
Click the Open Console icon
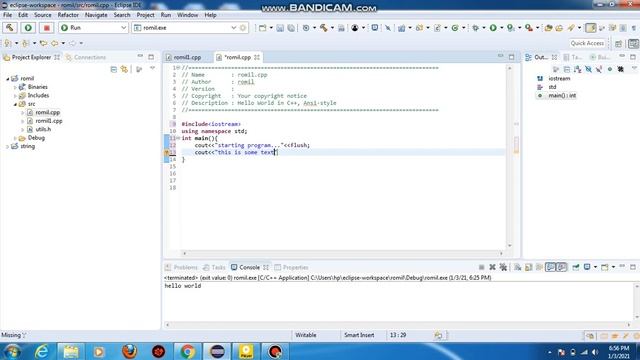pos(604,267)
